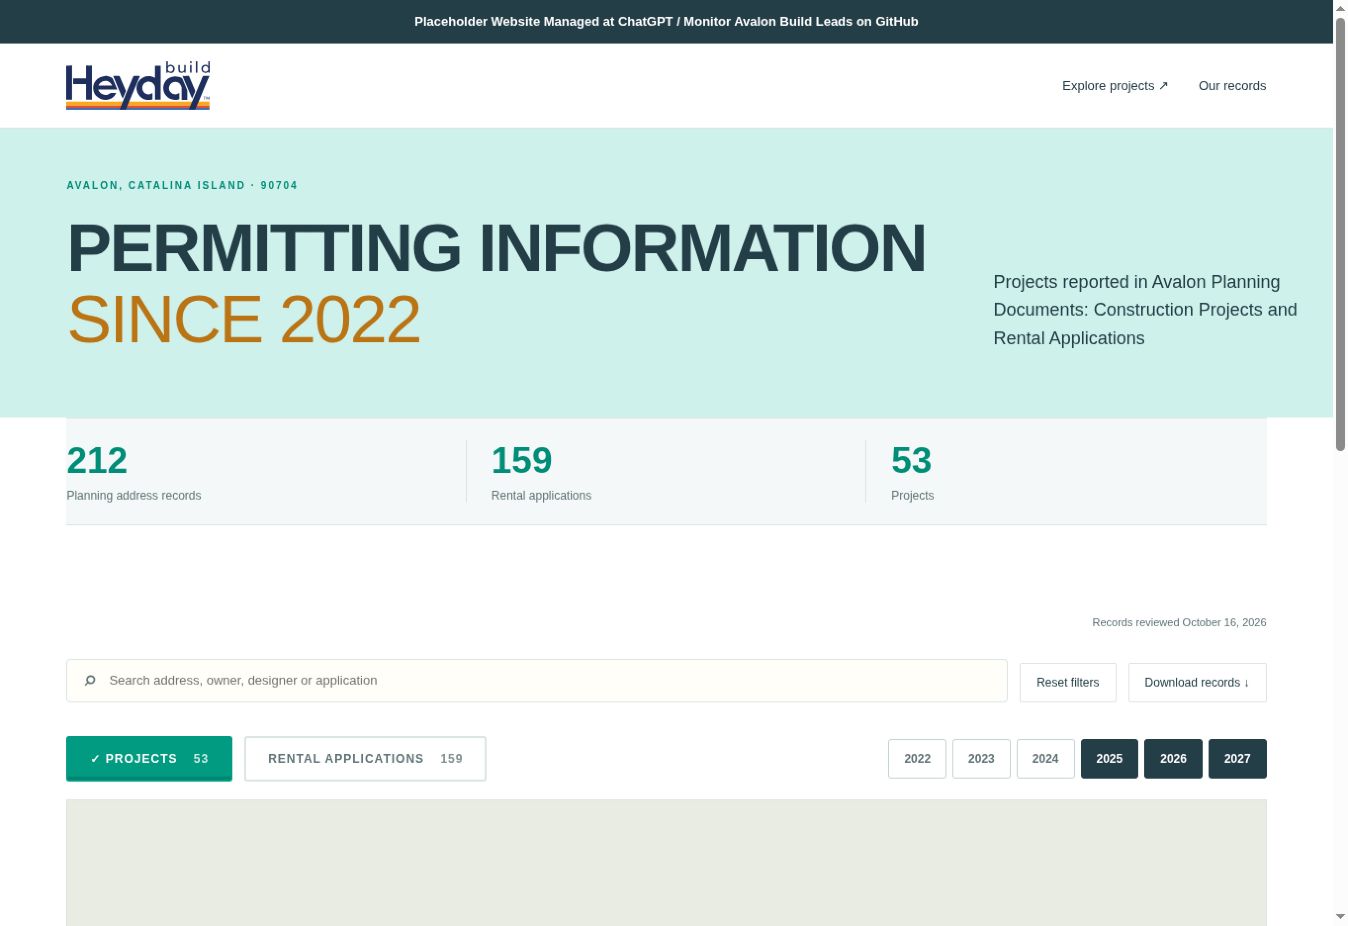Turn off the 2026 year filter
This screenshot has height=926, width=1348.
click(1173, 759)
